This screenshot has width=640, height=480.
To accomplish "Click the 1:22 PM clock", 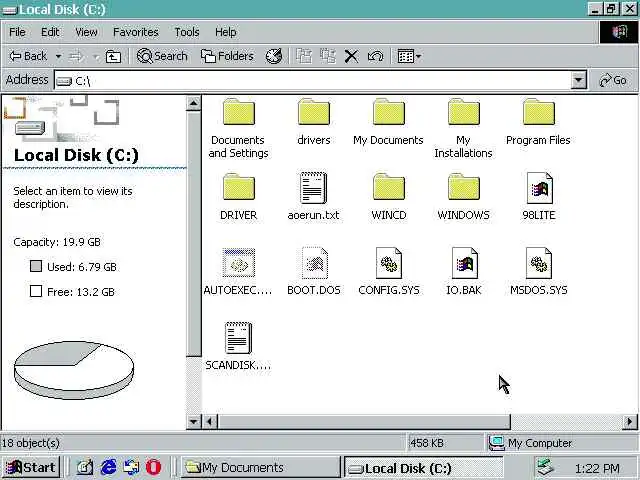I will click(x=597, y=468).
